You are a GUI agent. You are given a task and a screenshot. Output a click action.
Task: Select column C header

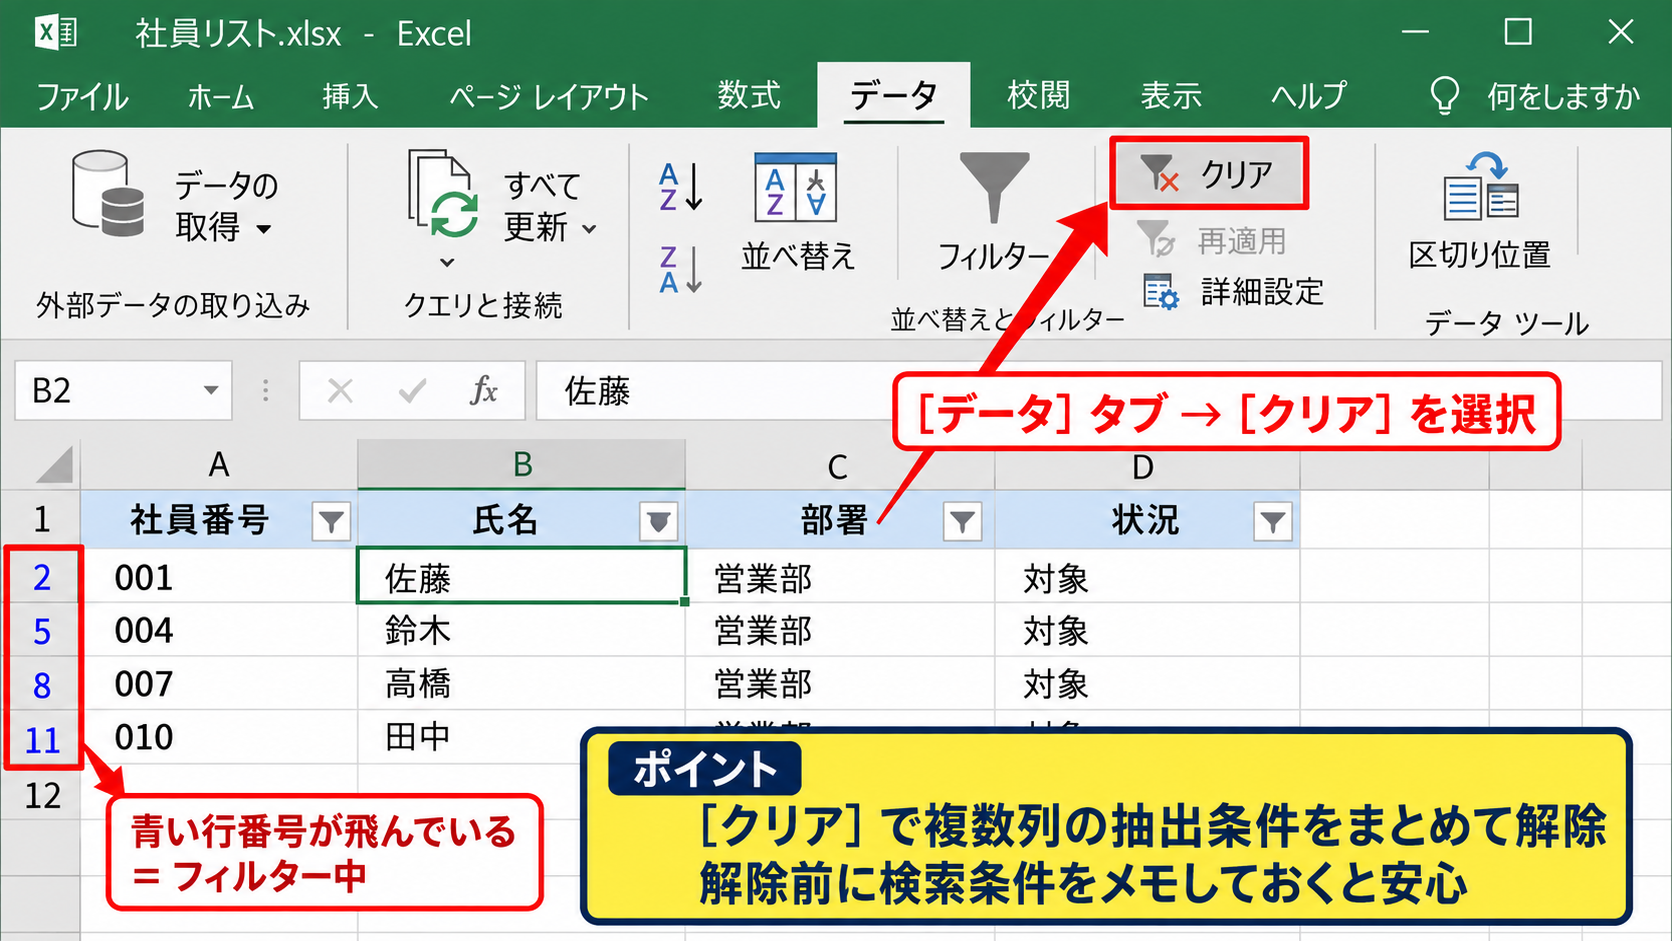coord(839,465)
